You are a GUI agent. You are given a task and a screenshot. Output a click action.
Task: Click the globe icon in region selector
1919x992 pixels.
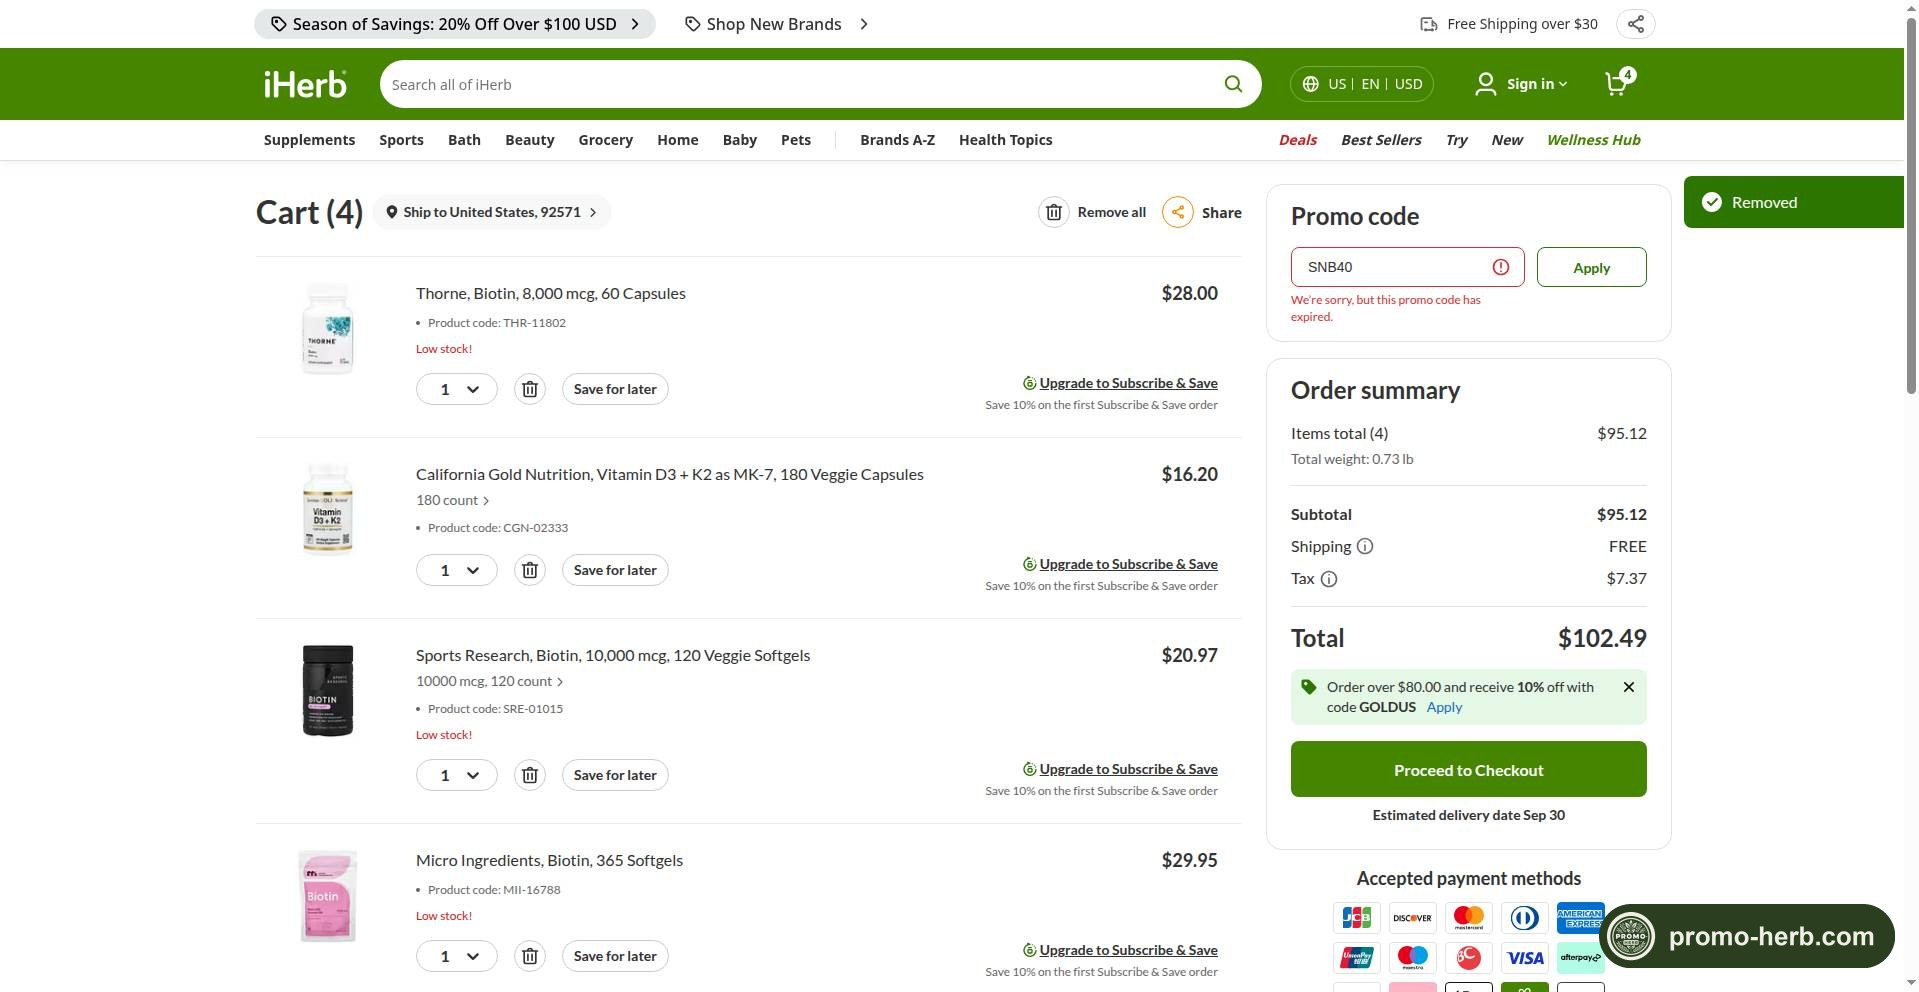coord(1311,84)
